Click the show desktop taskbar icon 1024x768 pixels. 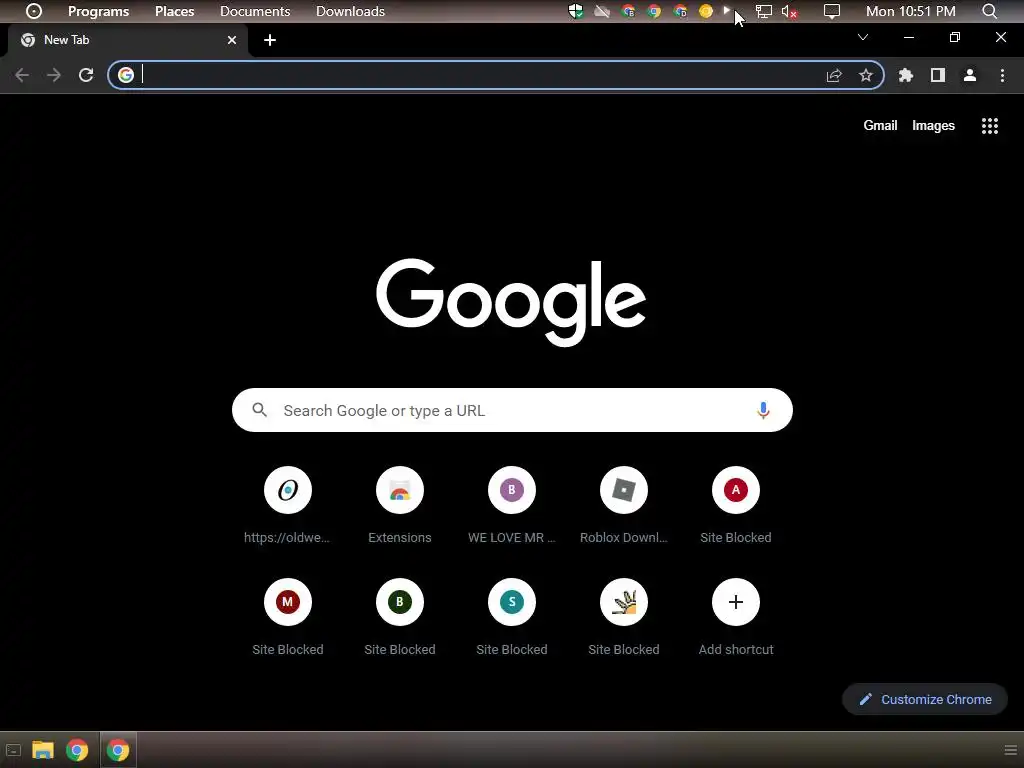point(13,750)
